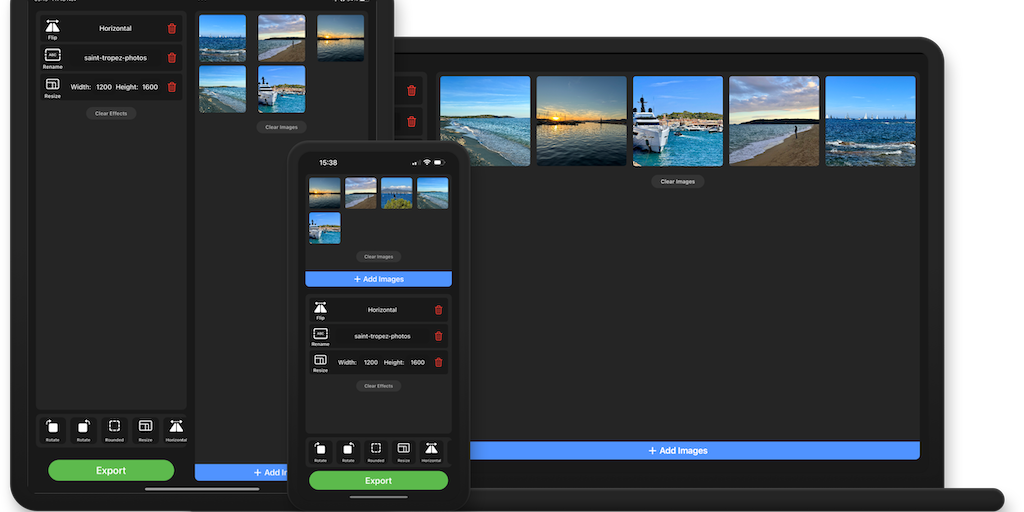Viewport: 1024px width, 512px height.
Task: Tap the Resize tool on the phone toolbar
Action: tap(403, 452)
